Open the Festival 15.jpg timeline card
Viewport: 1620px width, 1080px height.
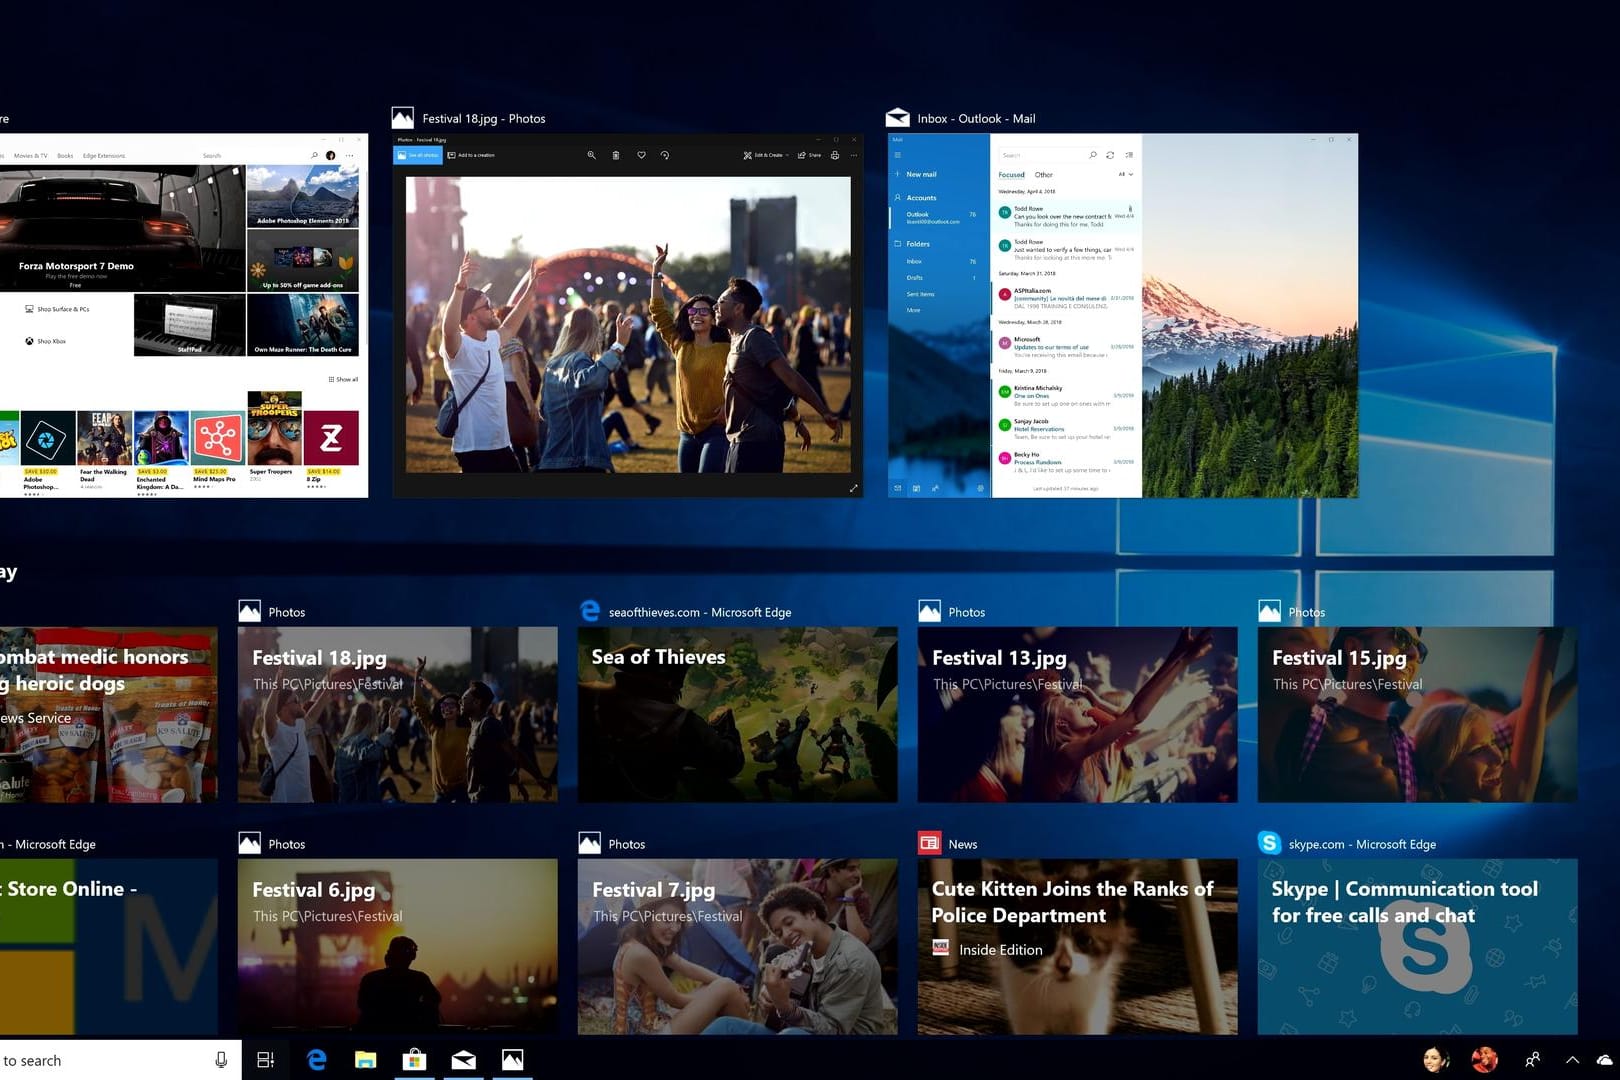[x=1417, y=714]
